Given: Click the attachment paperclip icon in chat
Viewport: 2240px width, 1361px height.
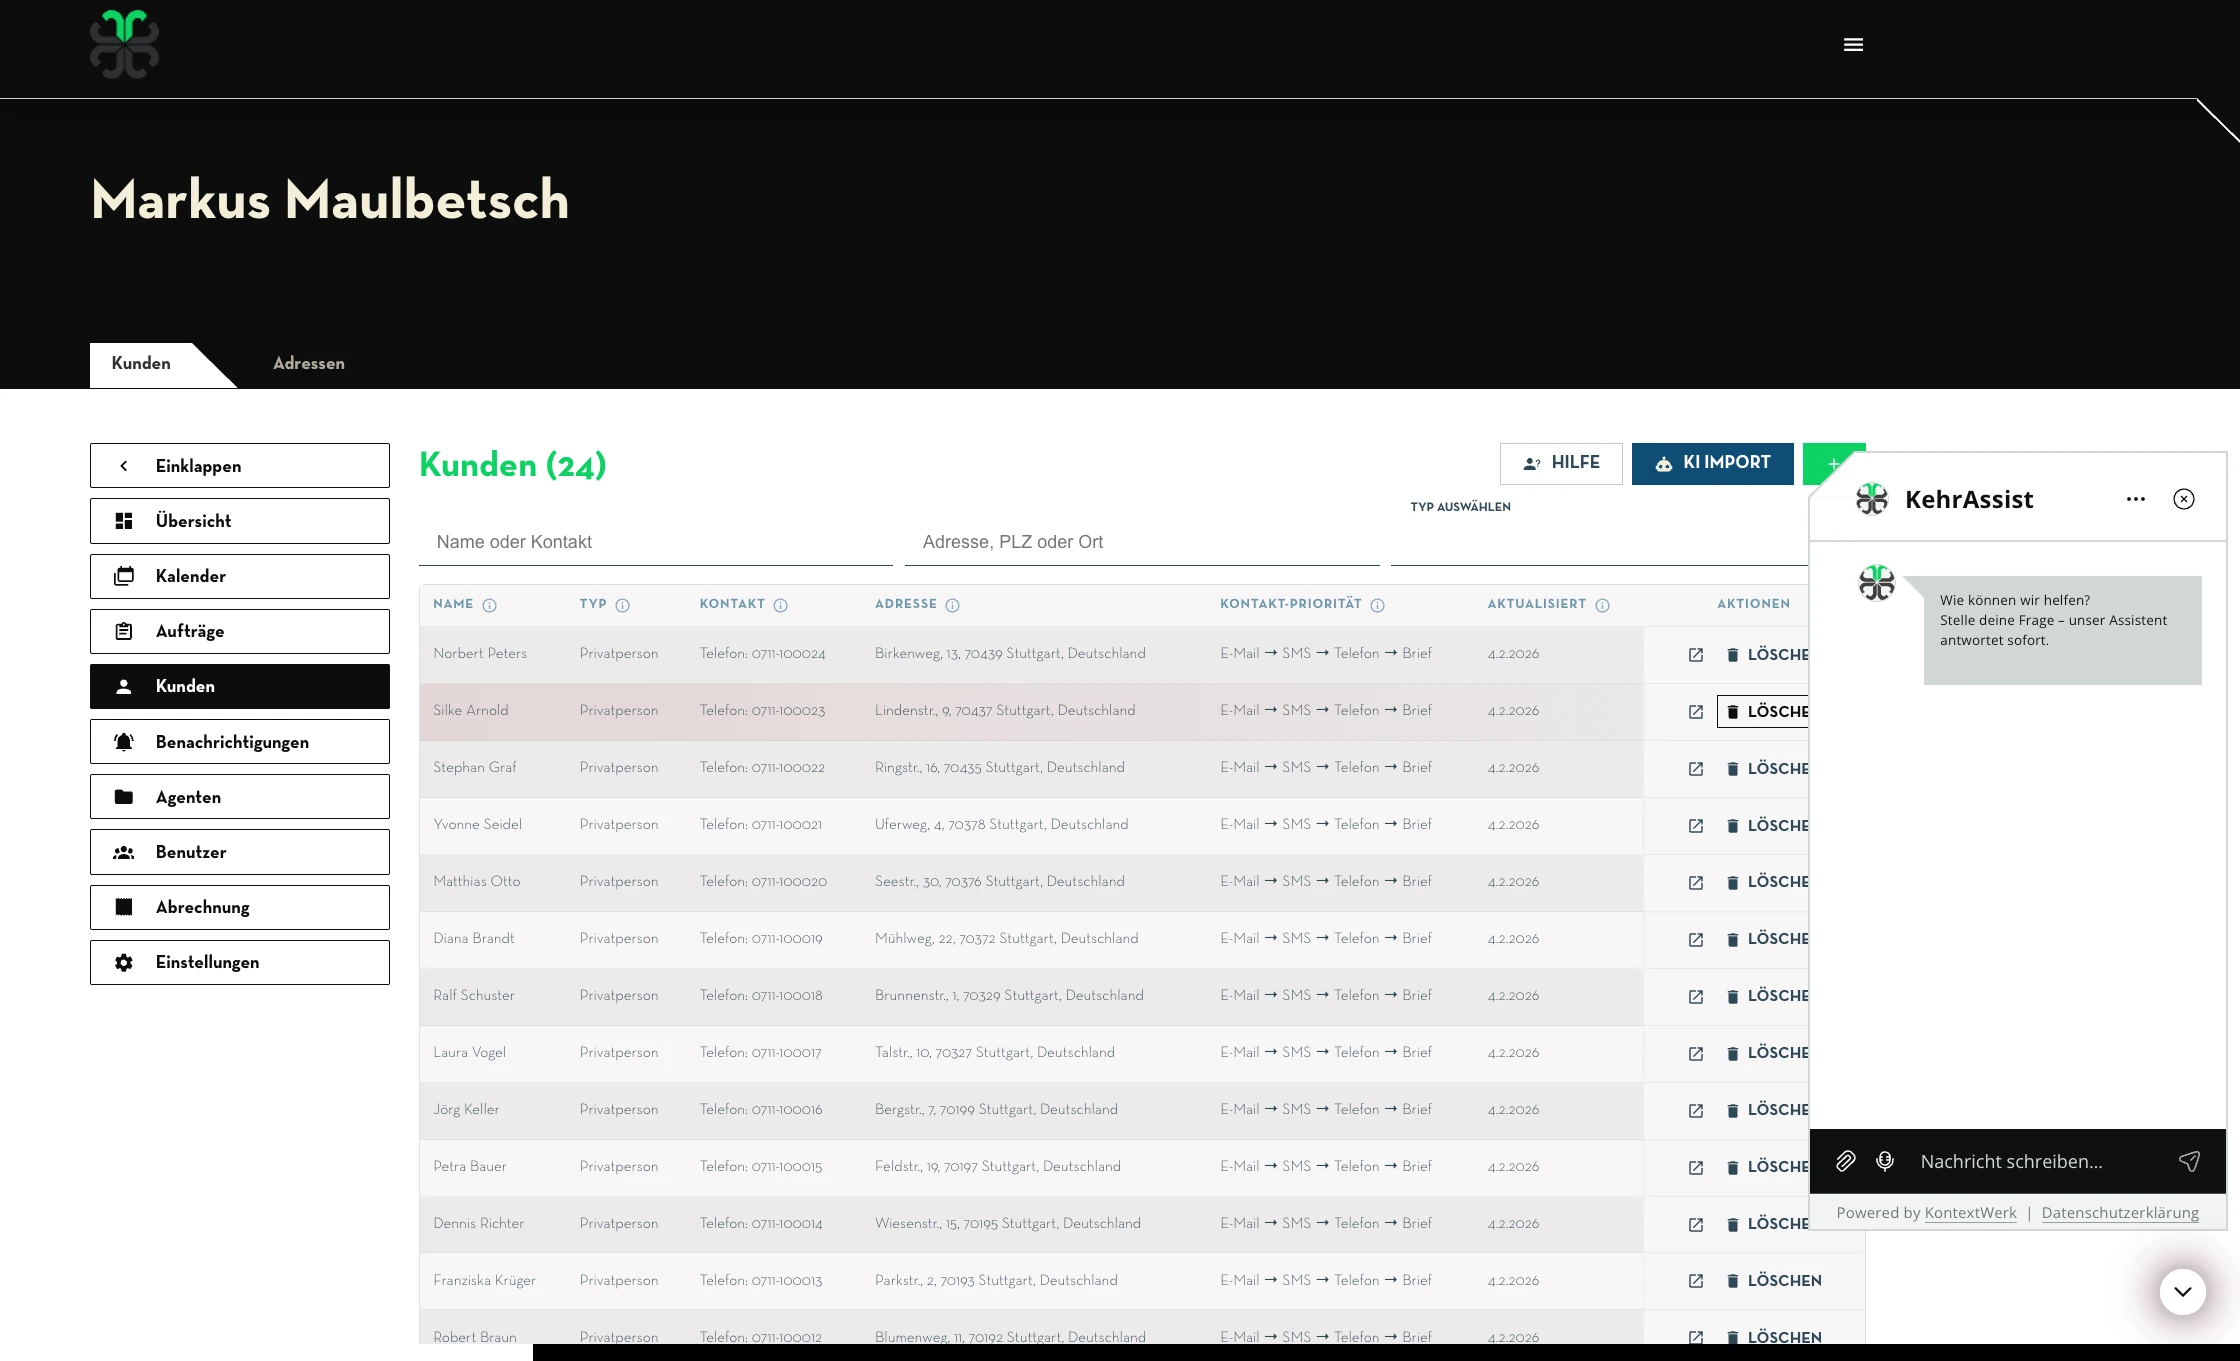Looking at the screenshot, I should click(1846, 1161).
